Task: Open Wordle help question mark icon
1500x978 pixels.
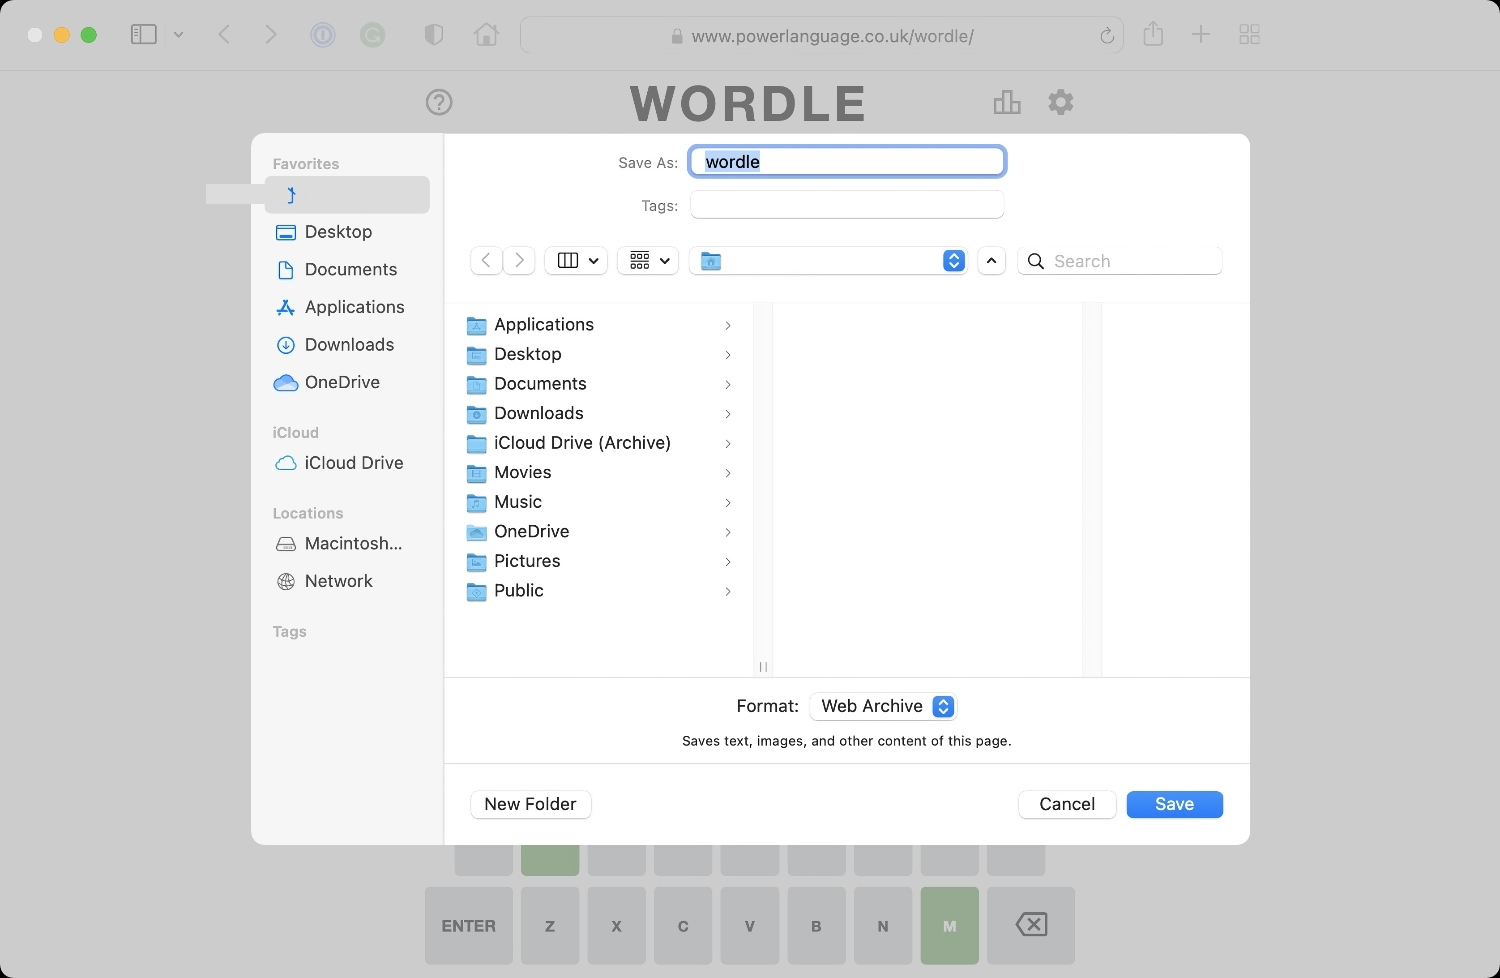Action: pyautogui.click(x=439, y=102)
